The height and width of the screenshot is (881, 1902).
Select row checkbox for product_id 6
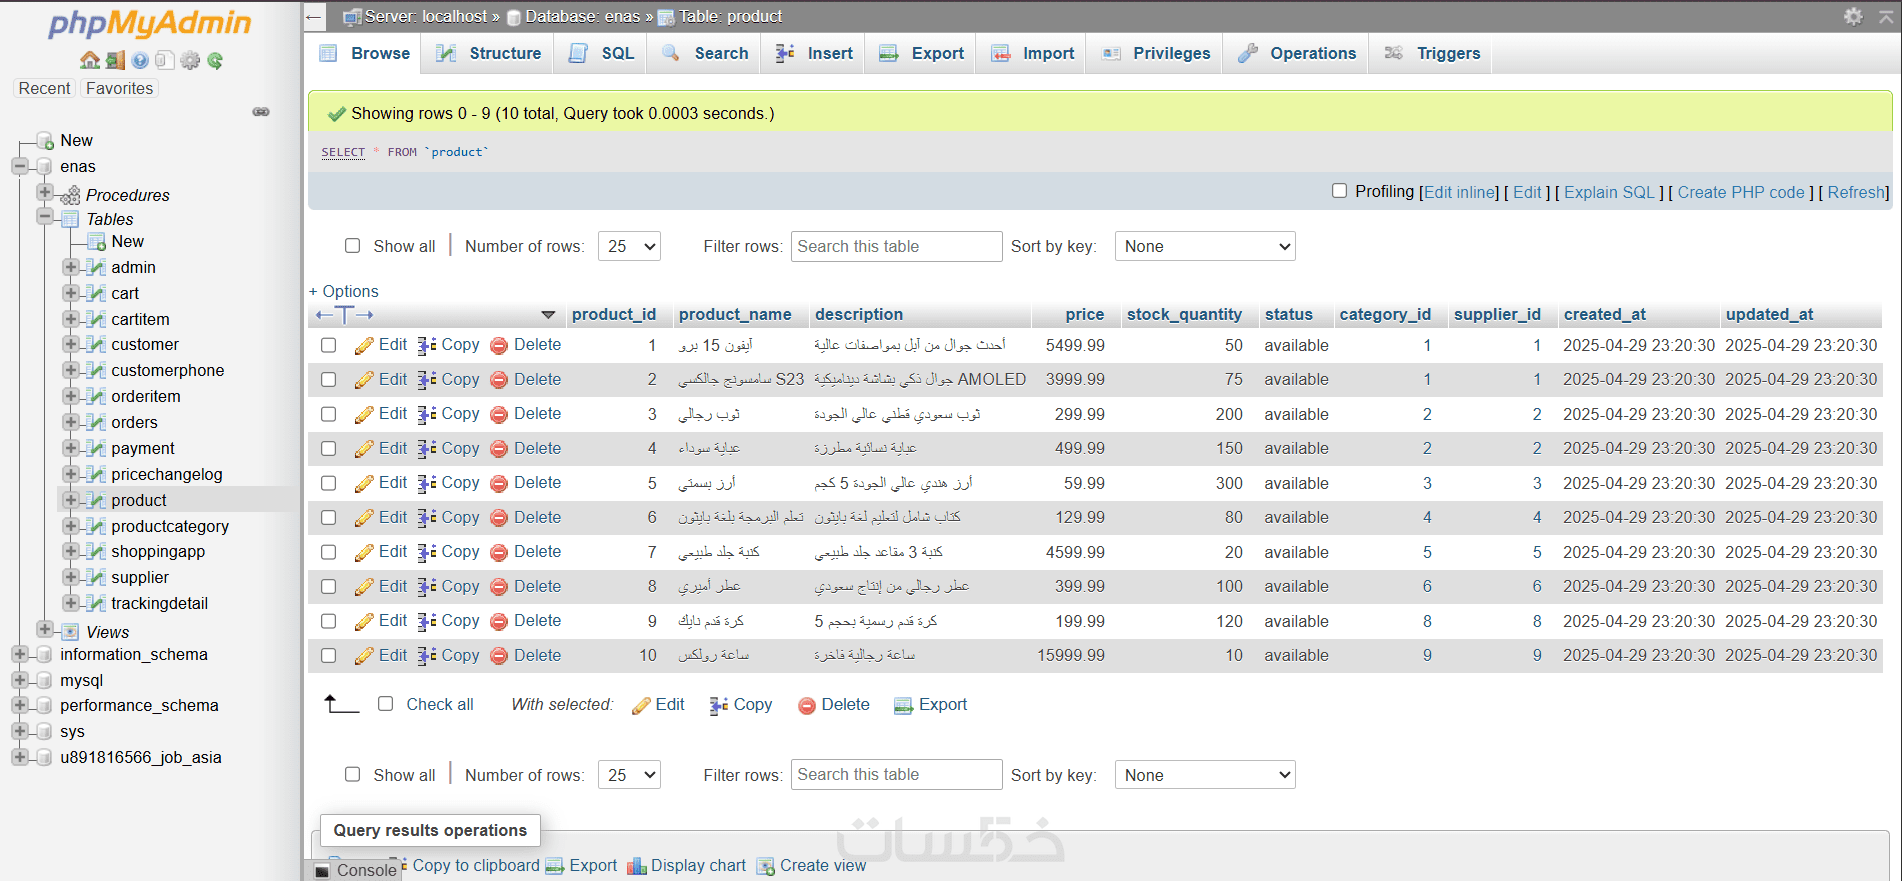[328, 518]
